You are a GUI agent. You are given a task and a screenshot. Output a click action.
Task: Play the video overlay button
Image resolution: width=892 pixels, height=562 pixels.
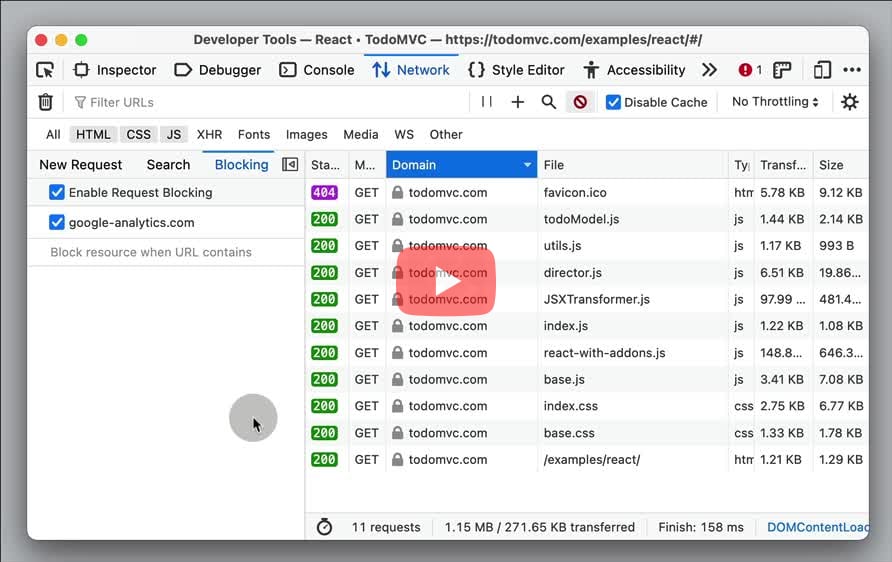(445, 282)
